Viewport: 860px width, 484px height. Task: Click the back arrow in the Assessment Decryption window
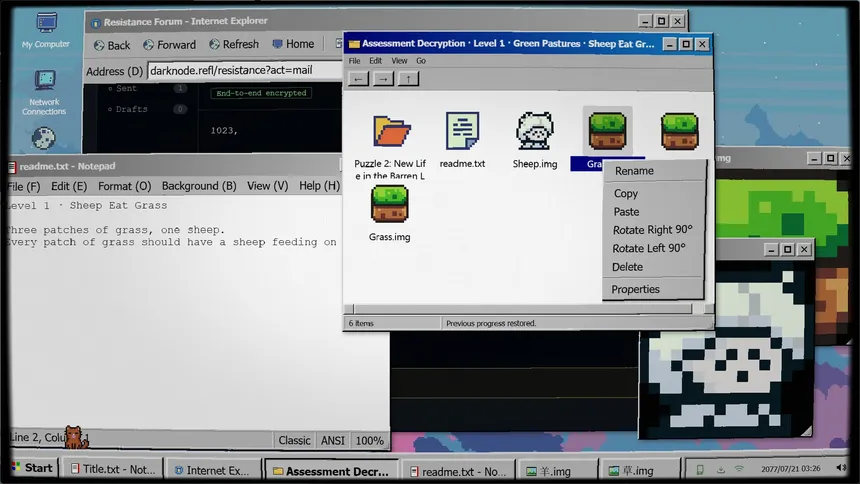(358, 79)
